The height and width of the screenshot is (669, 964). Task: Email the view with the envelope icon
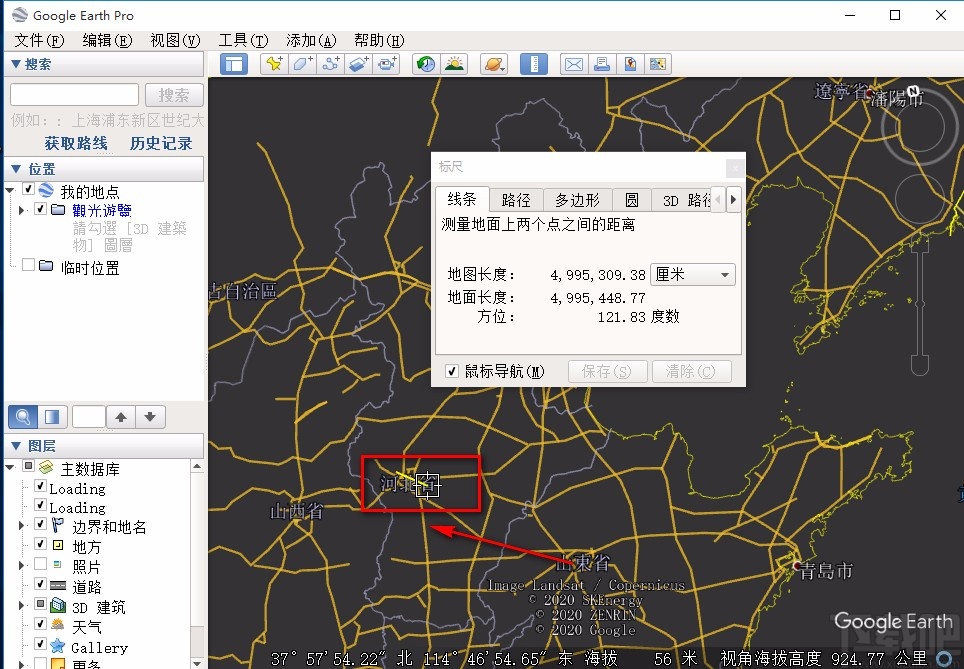(x=574, y=64)
